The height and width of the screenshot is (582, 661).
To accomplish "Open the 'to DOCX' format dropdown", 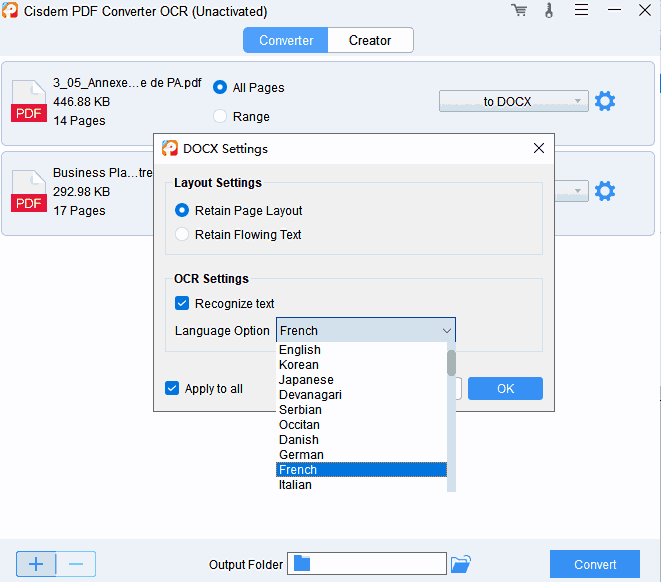I will (x=513, y=101).
